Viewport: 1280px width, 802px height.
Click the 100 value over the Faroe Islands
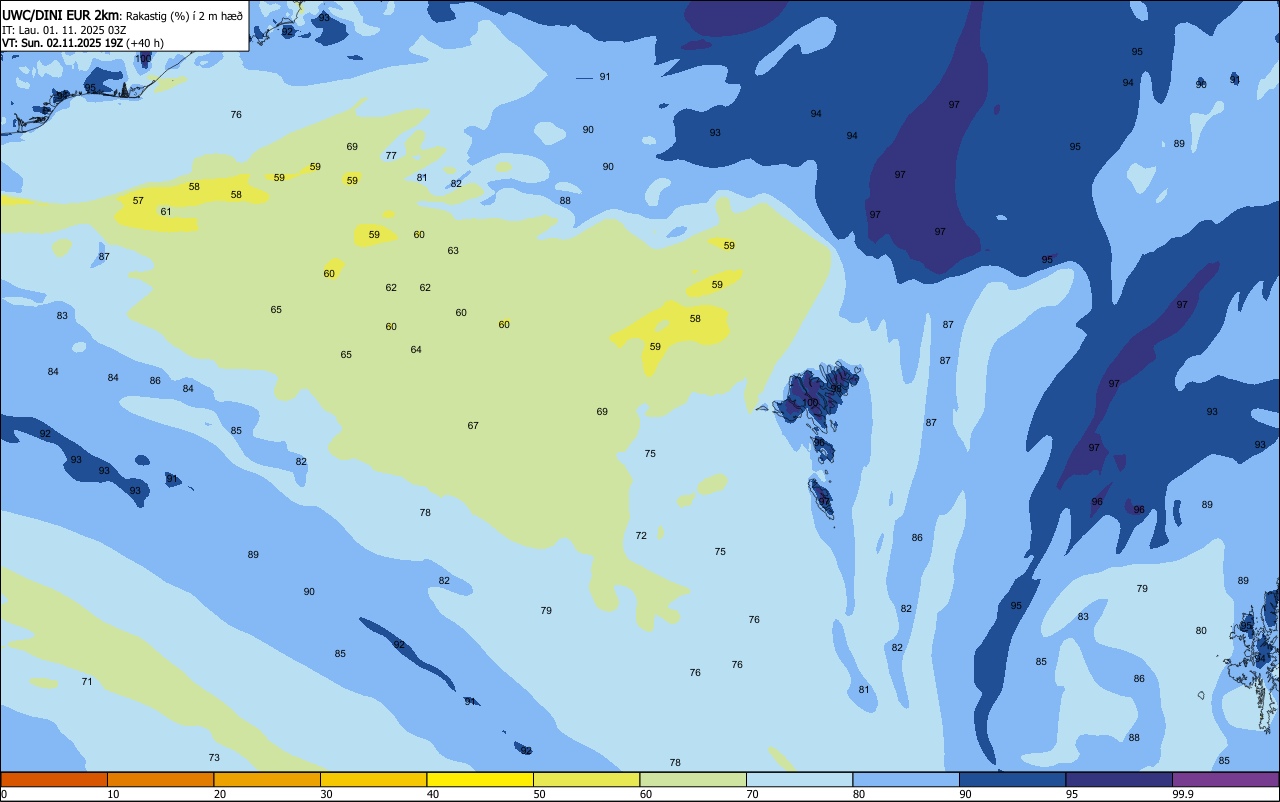(x=810, y=403)
